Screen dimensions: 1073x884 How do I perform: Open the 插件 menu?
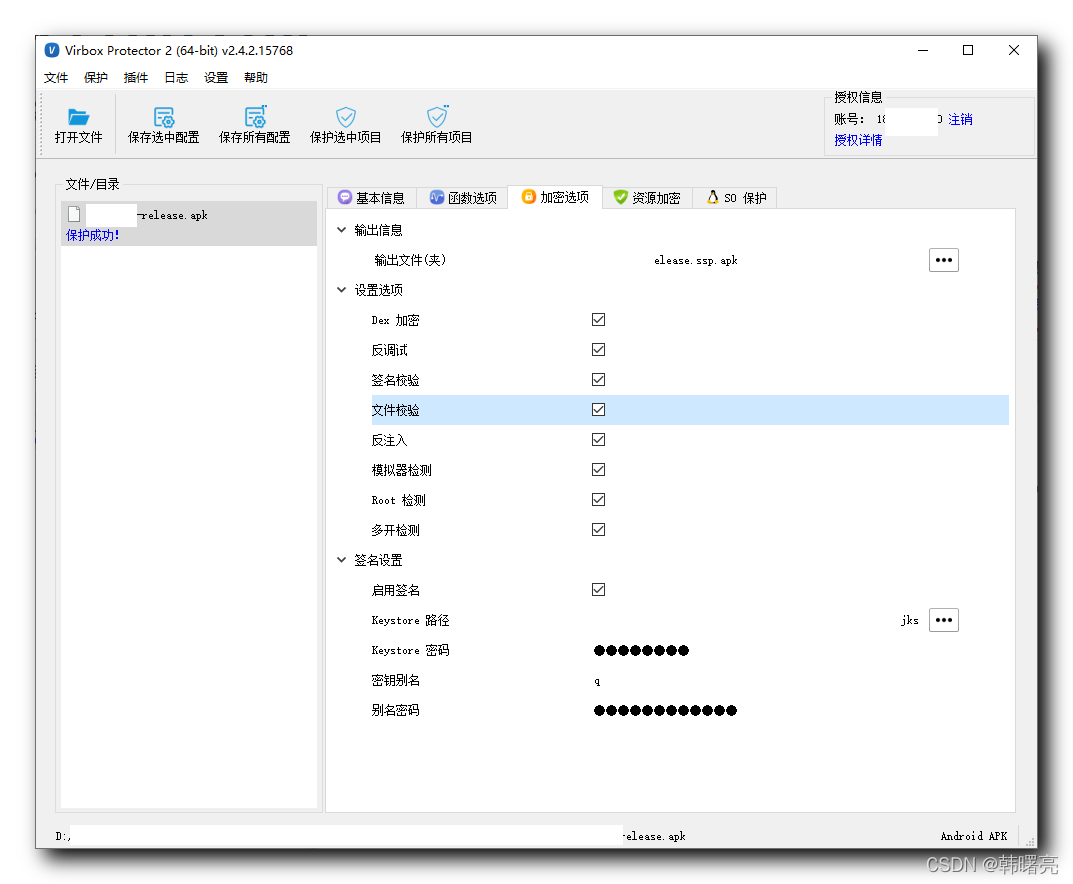[135, 77]
